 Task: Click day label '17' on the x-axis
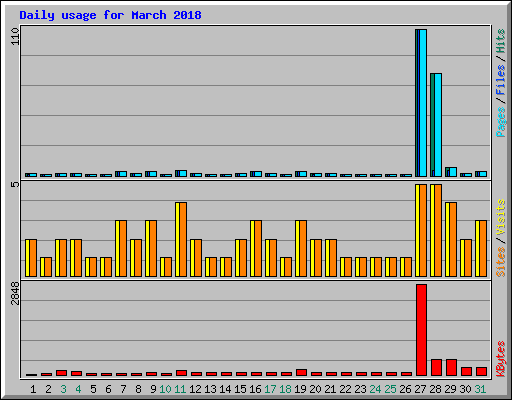270,389
